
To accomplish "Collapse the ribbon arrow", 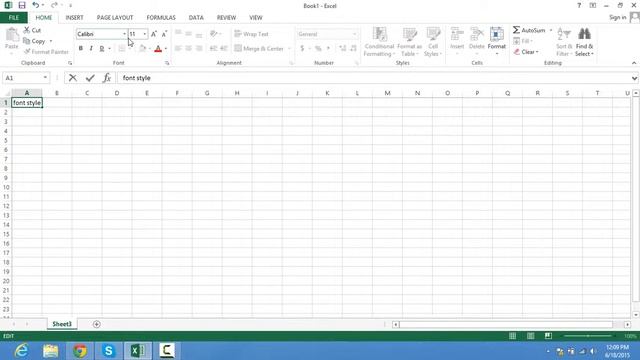I will (x=634, y=63).
